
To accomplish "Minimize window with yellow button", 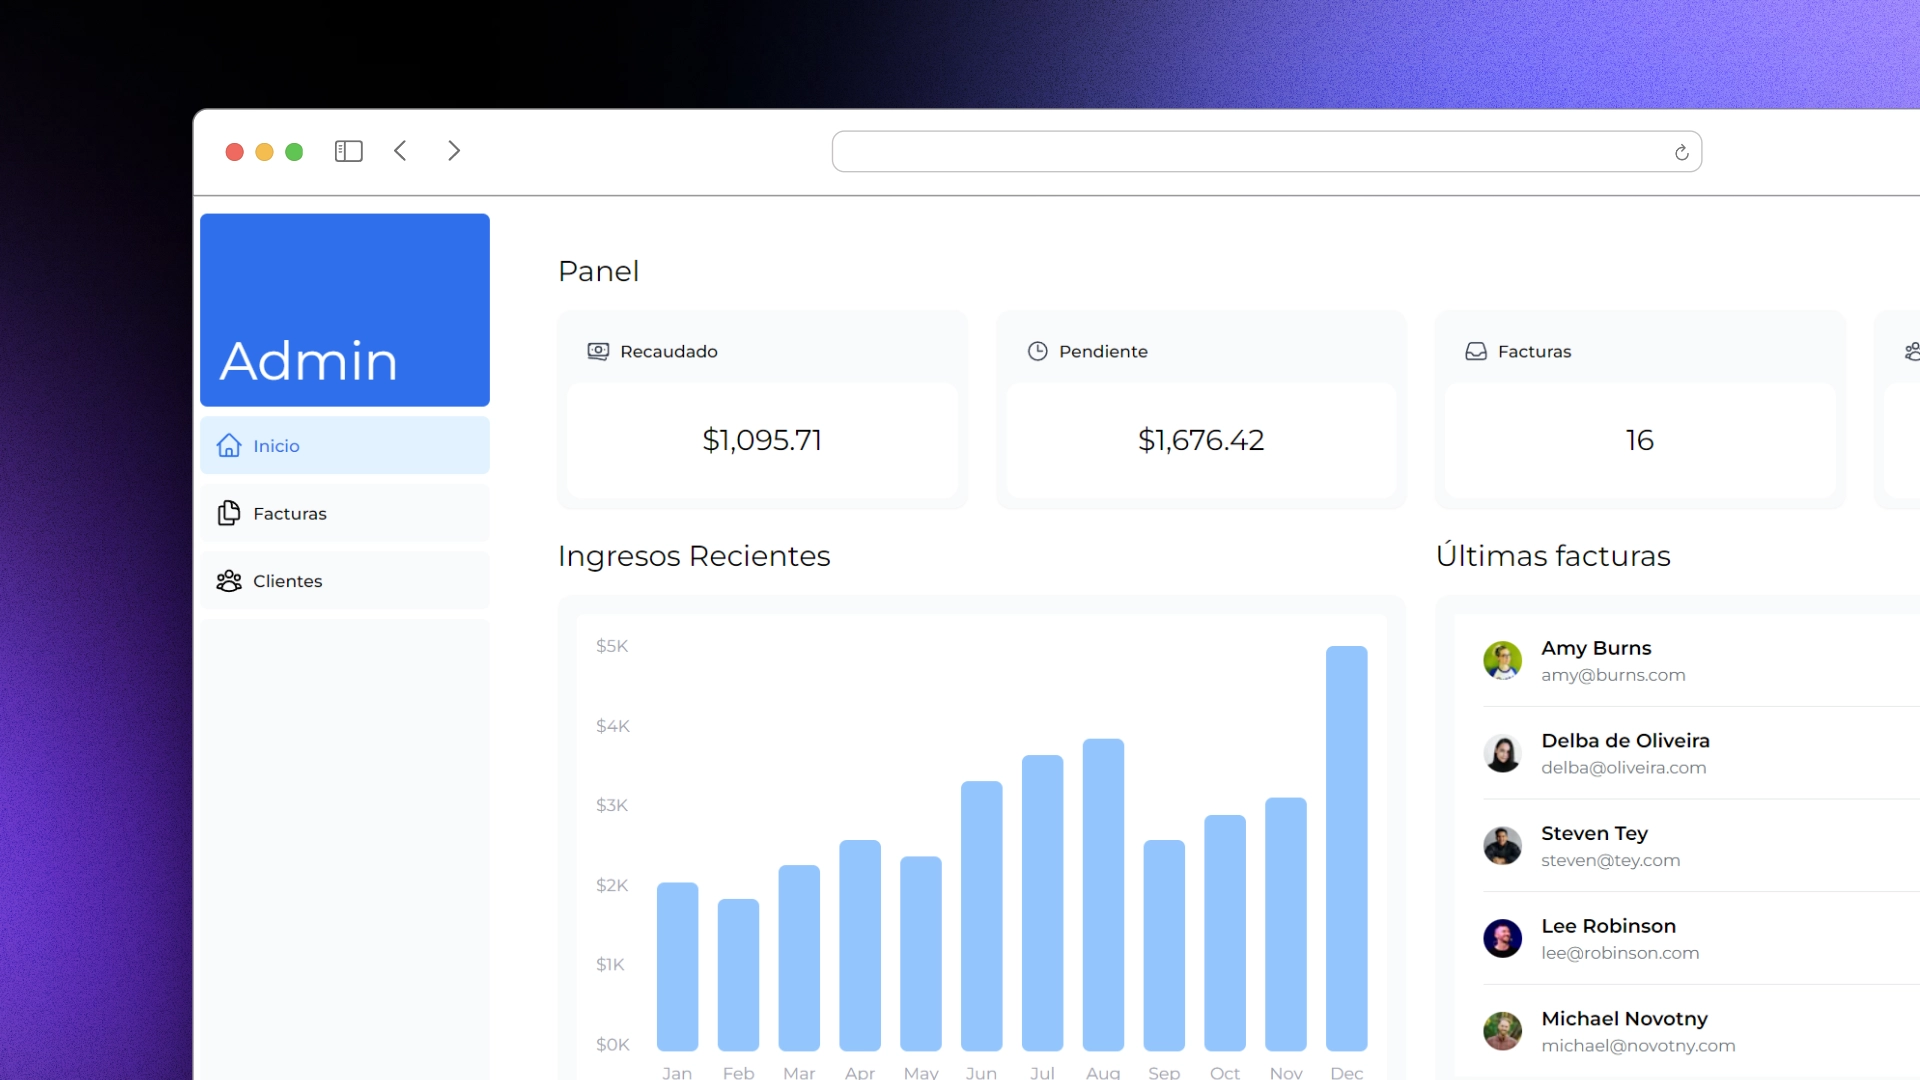I will click(264, 152).
